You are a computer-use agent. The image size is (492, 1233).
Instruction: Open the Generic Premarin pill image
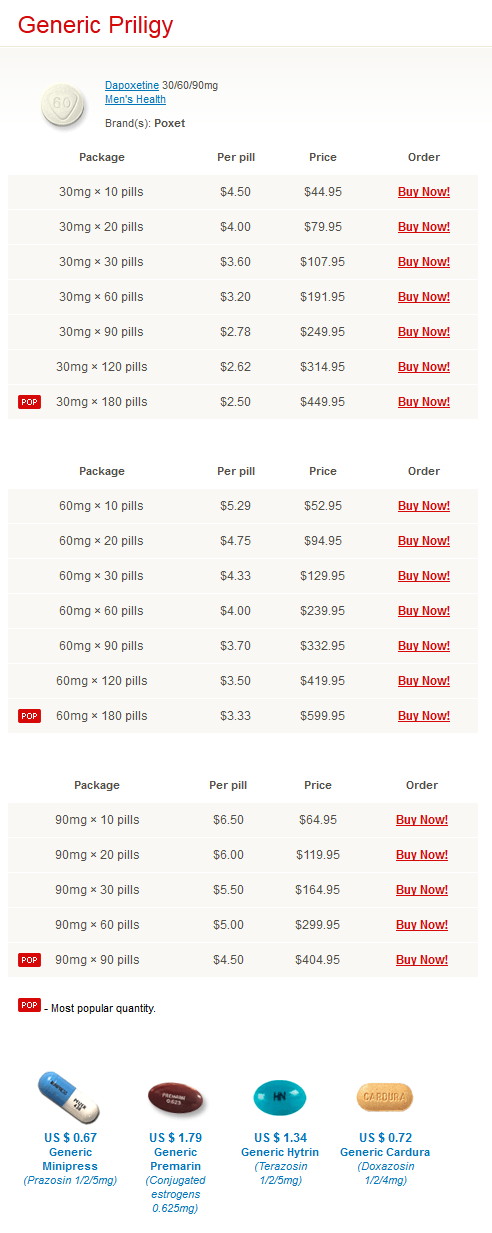point(175,1098)
